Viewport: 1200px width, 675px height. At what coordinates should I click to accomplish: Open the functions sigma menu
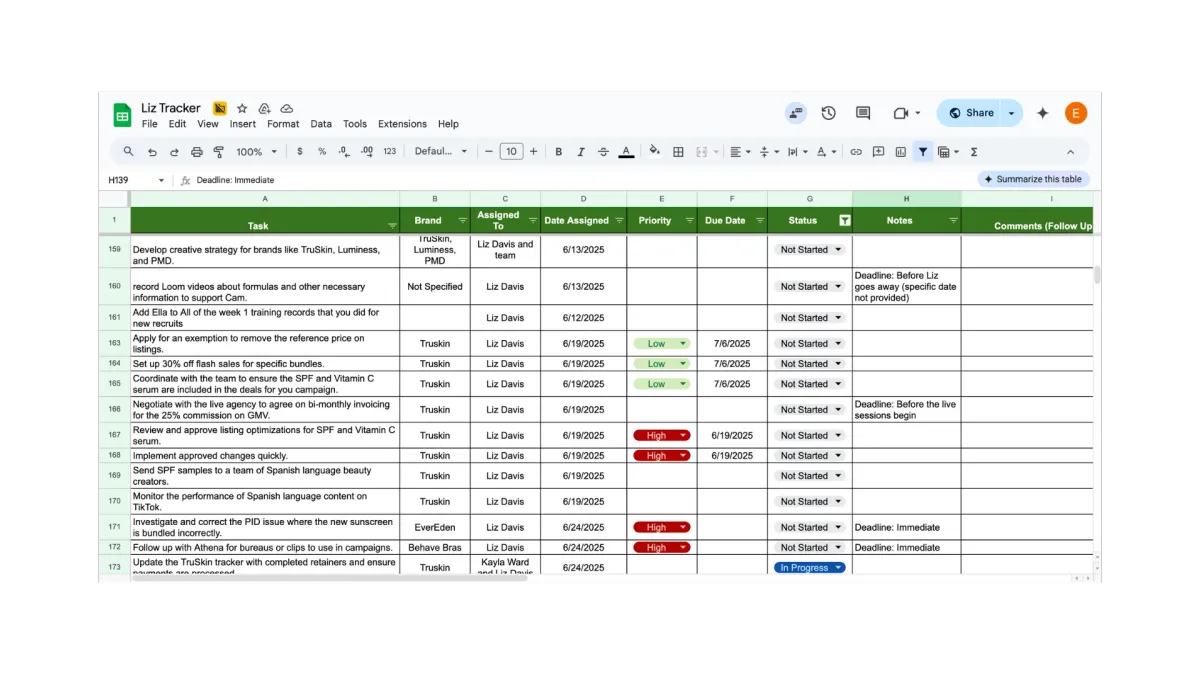974,152
